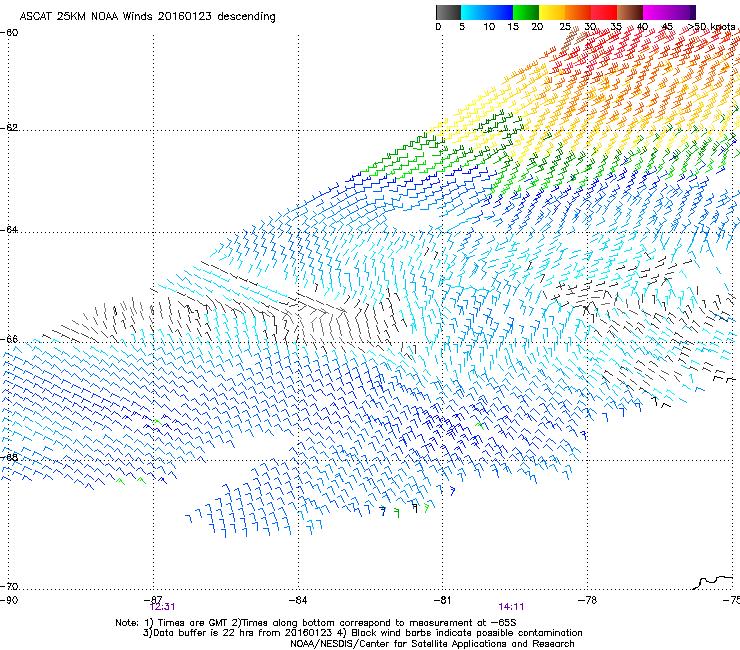
Task: Click the ASCAT 25KM NOAA Winds title
Action: coord(147,16)
